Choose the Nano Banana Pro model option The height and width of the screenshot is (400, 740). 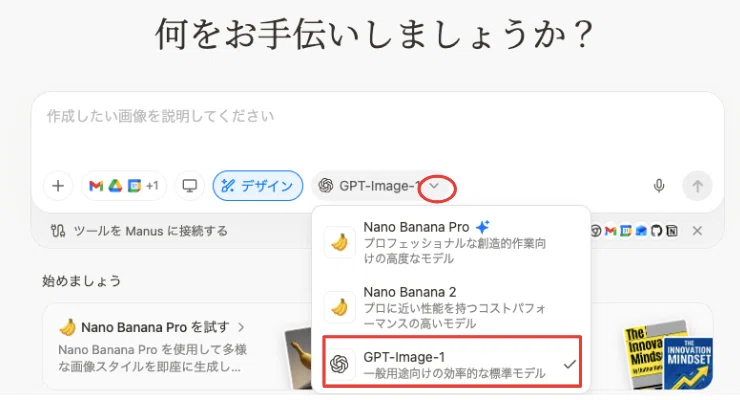[452, 242]
